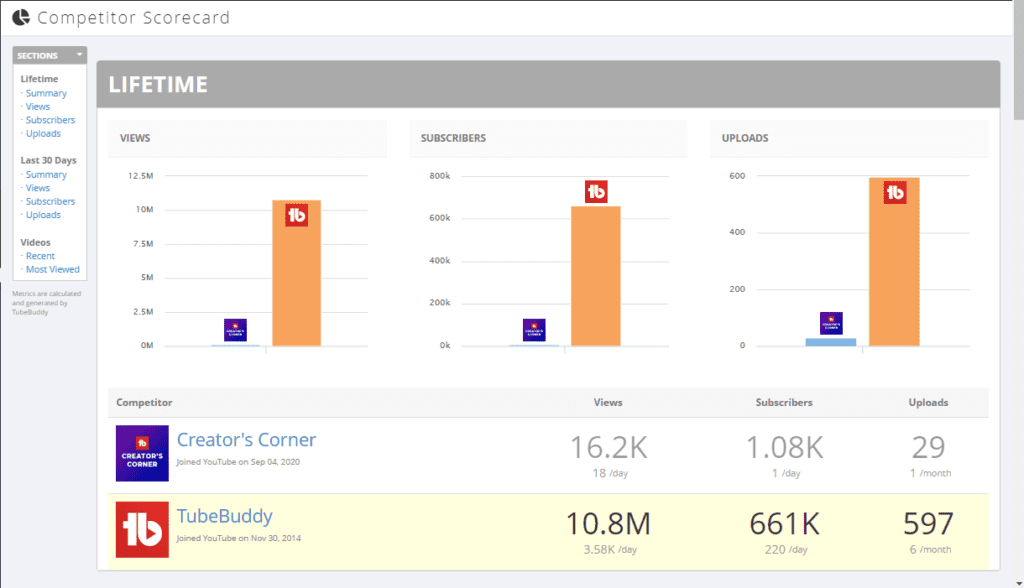Click Creator's Corner icon in Views chart
The height and width of the screenshot is (588, 1024).
pyautogui.click(x=235, y=330)
